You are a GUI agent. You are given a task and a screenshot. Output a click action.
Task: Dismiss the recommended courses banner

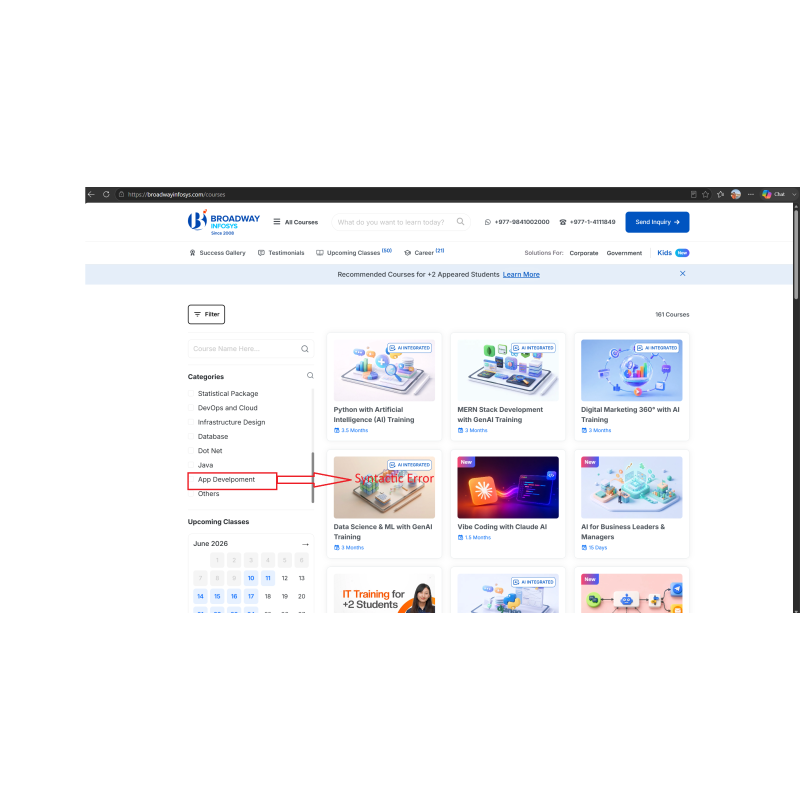pyautogui.click(x=683, y=274)
